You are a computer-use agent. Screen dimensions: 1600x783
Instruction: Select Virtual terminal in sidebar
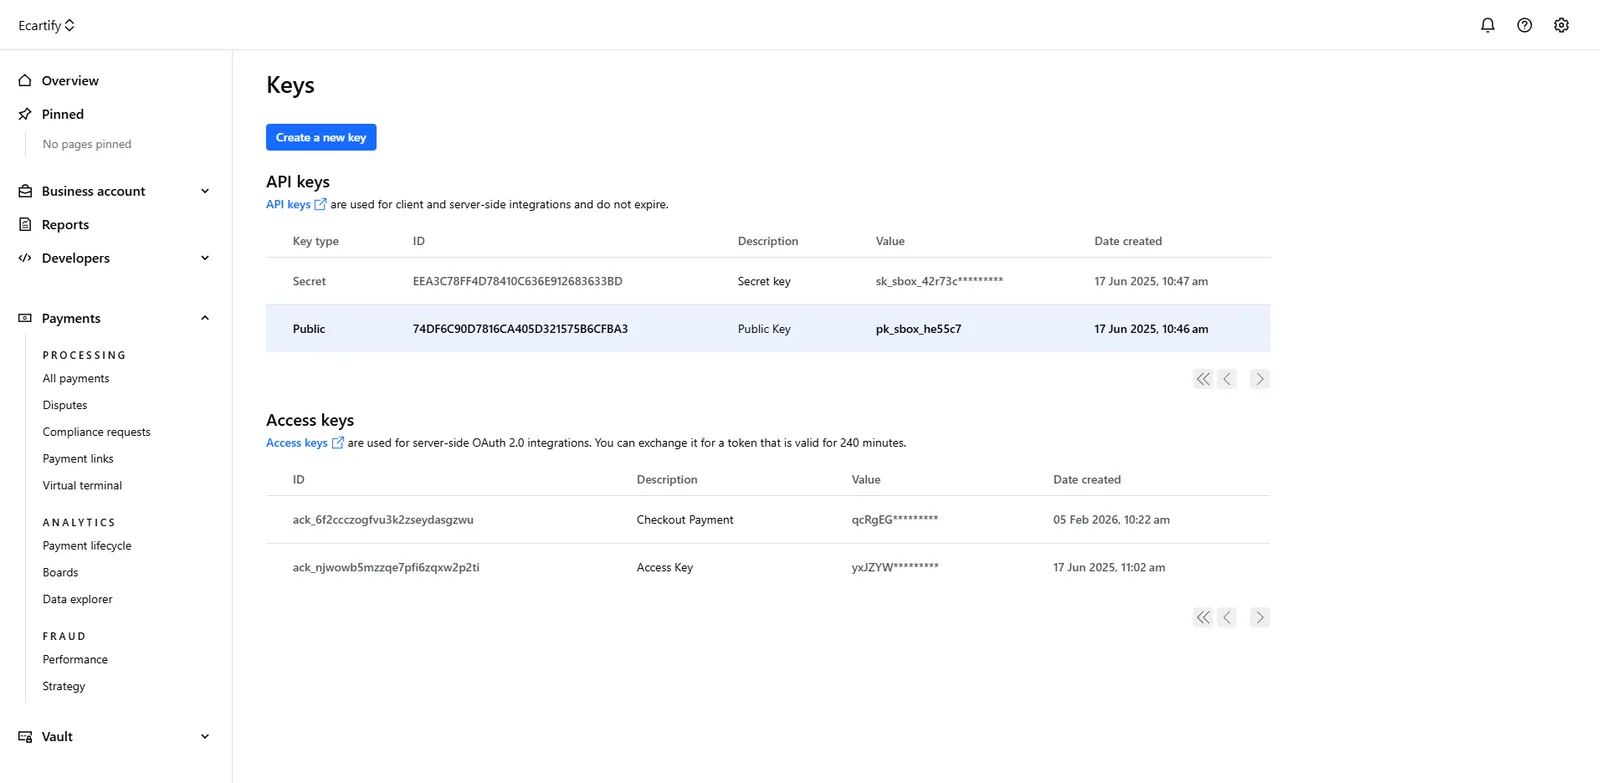click(x=82, y=486)
